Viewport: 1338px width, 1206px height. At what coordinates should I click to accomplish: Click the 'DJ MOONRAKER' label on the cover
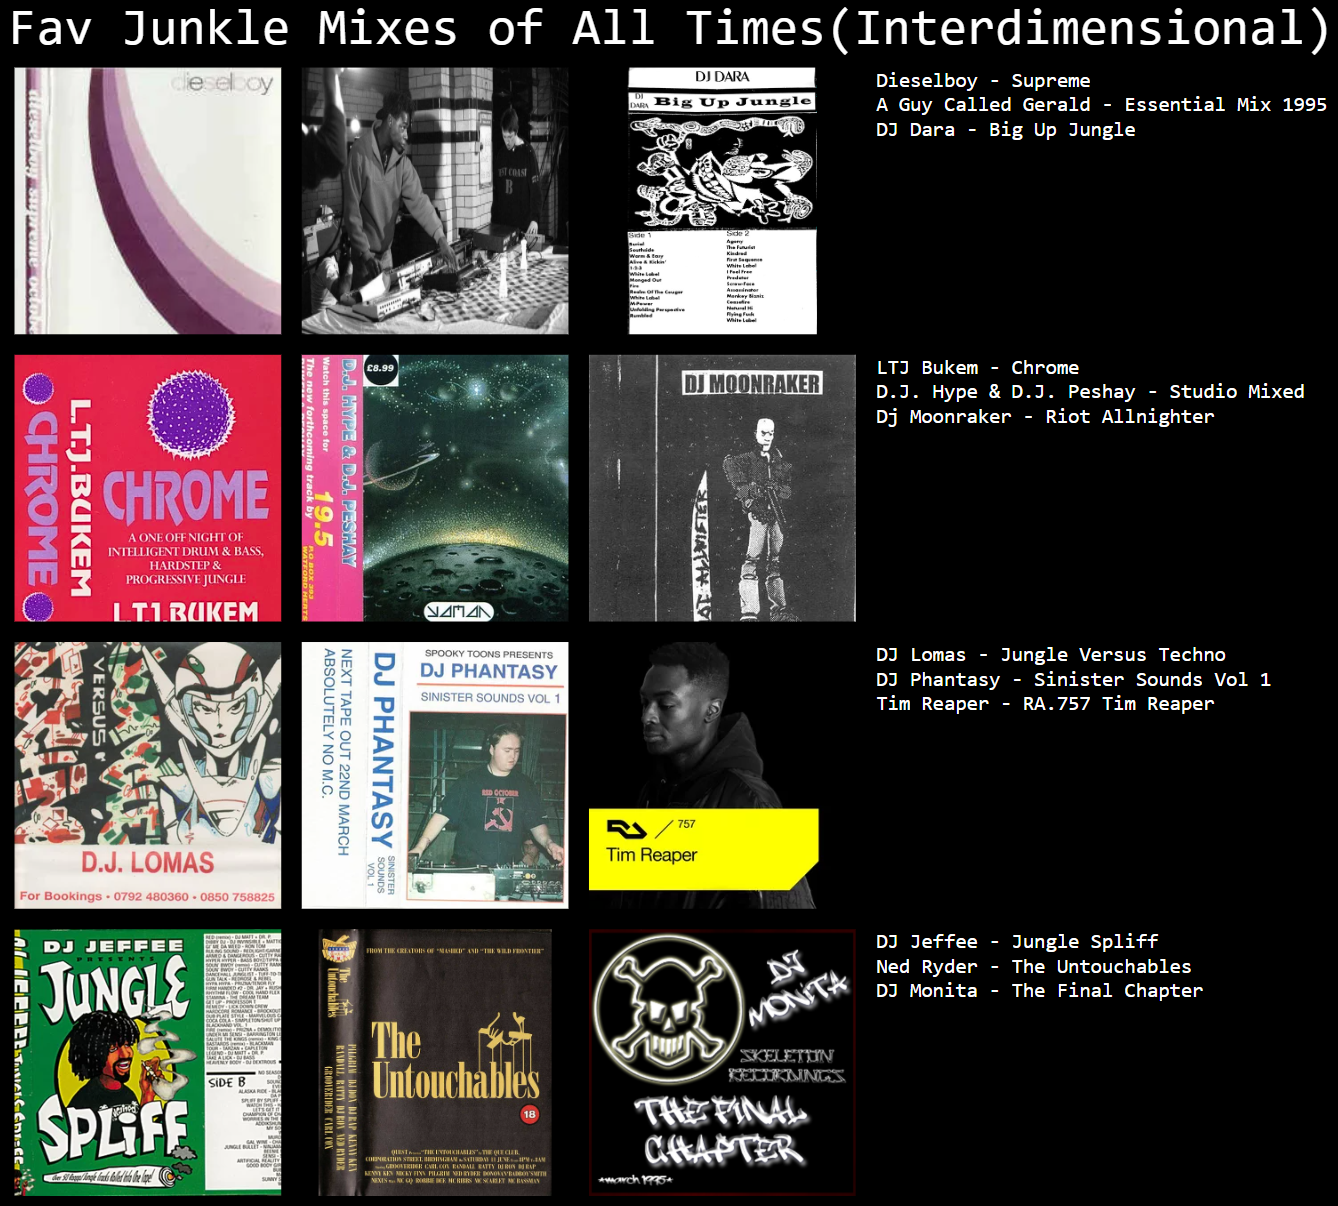[x=752, y=384]
